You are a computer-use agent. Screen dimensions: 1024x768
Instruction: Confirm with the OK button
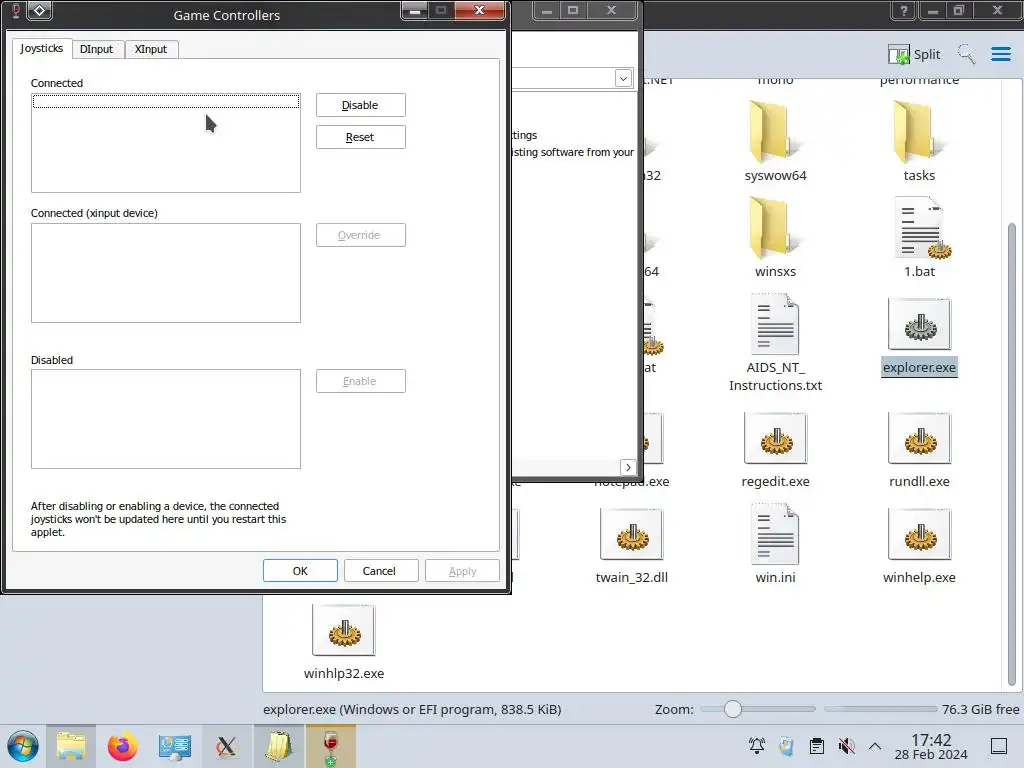[x=300, y=571]
